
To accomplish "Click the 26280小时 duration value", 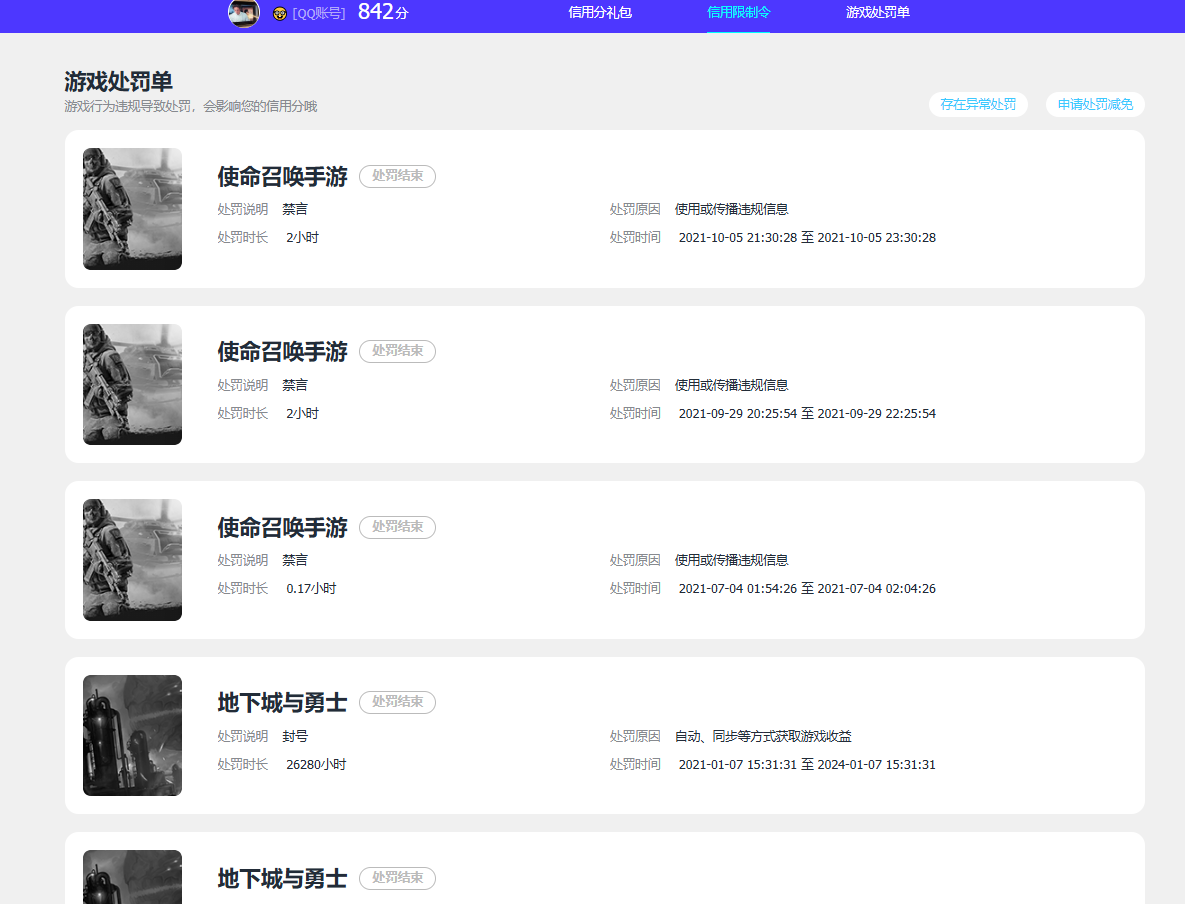I will [x=317, y=764].
